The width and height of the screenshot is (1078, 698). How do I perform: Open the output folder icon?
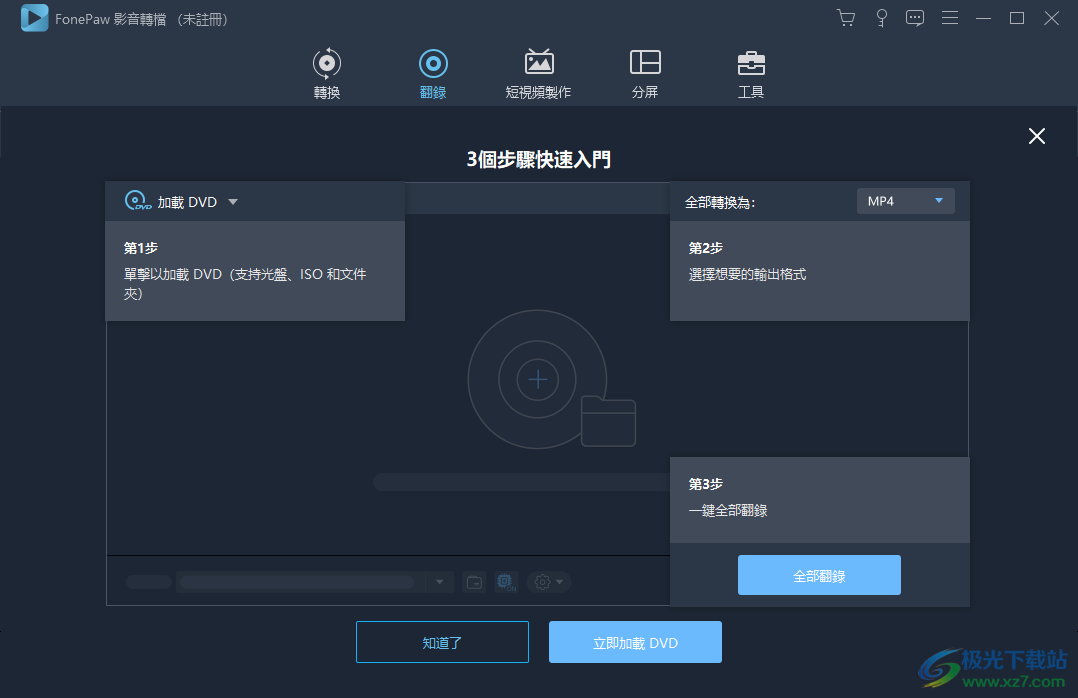[x=474, y=582]
